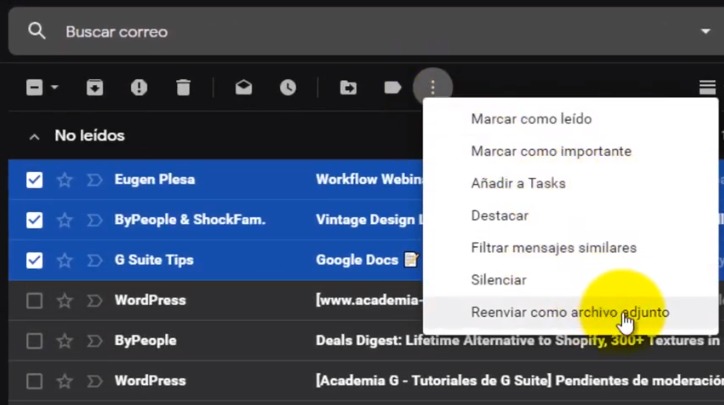Mark ByPeople Deals Digest important
This screenshot has height=405, width=724.
point(95,341)
